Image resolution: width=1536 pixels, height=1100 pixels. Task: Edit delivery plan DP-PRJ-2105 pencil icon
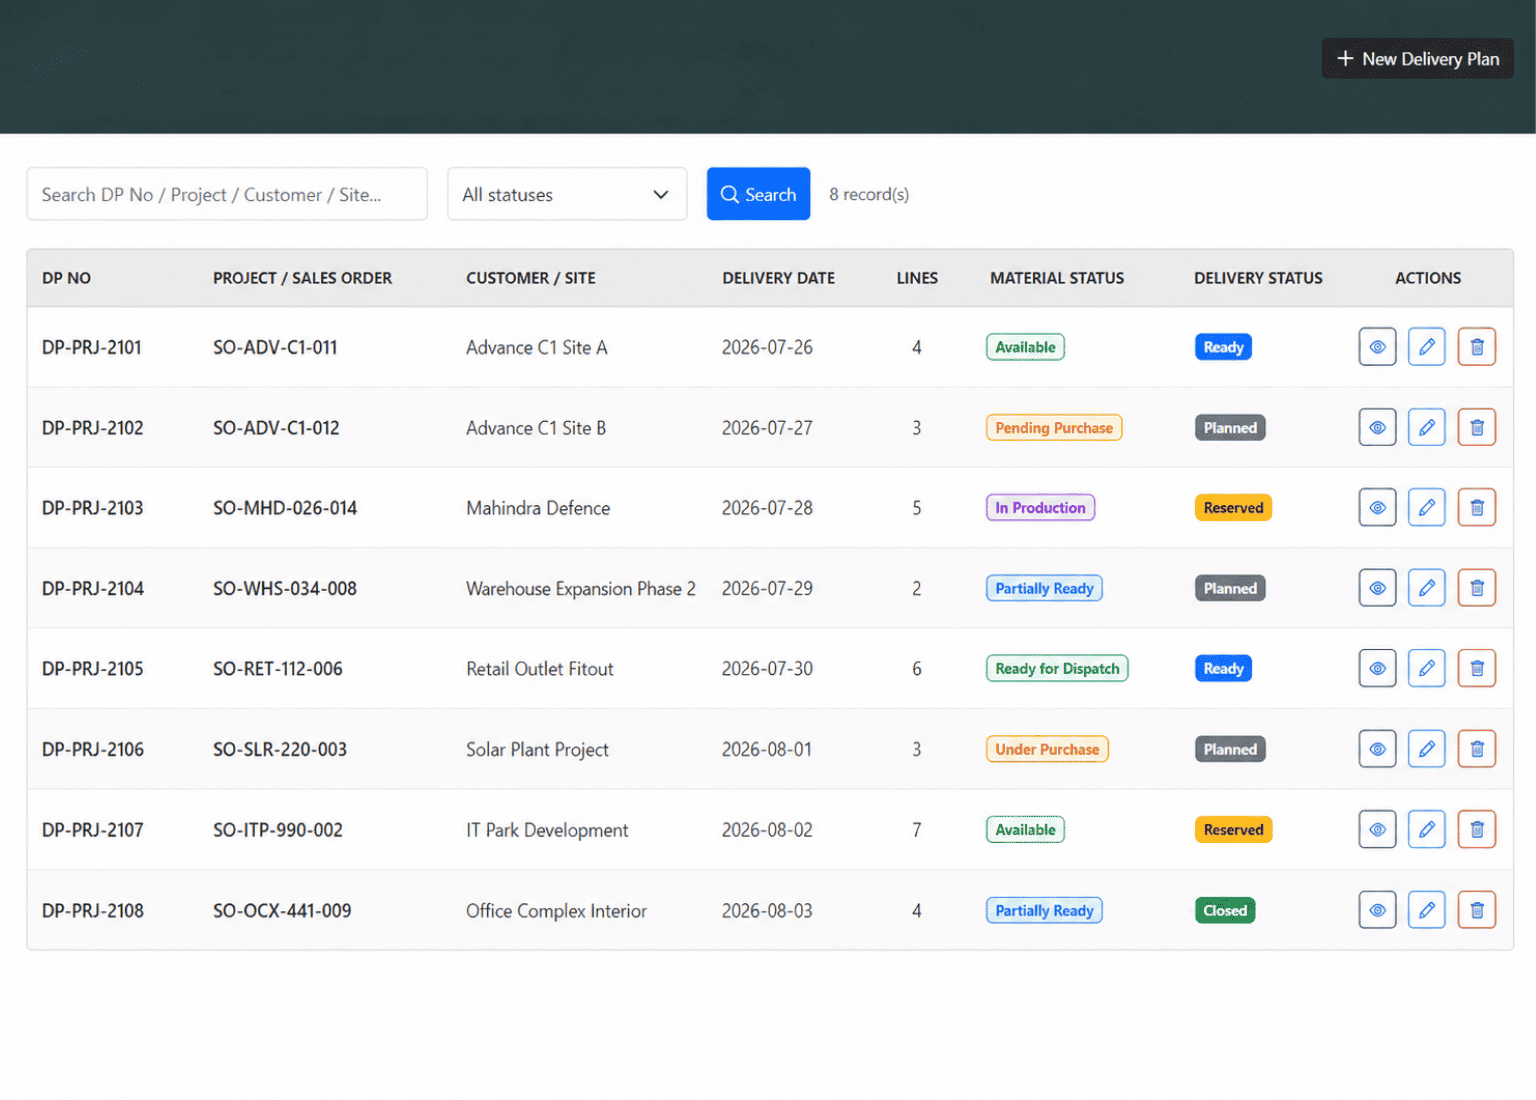(1427, 668)
